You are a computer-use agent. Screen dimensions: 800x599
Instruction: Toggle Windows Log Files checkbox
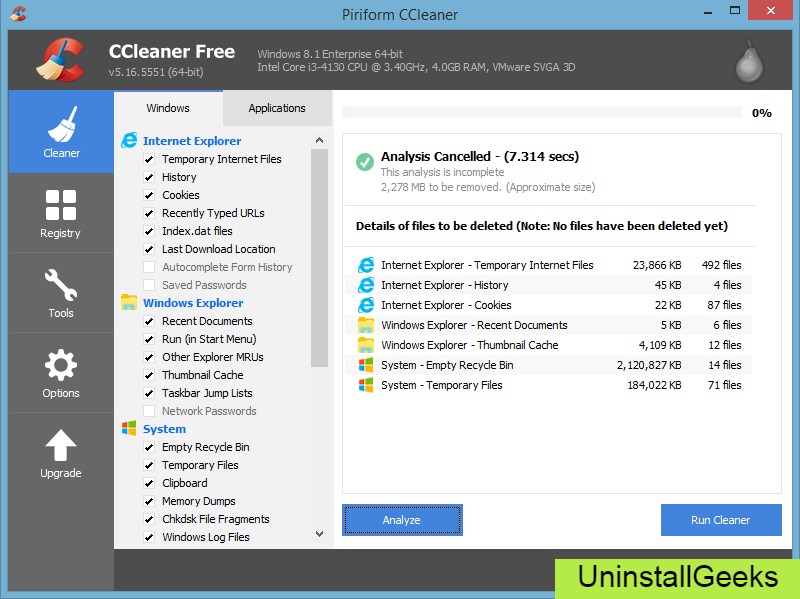pos(149,537)
